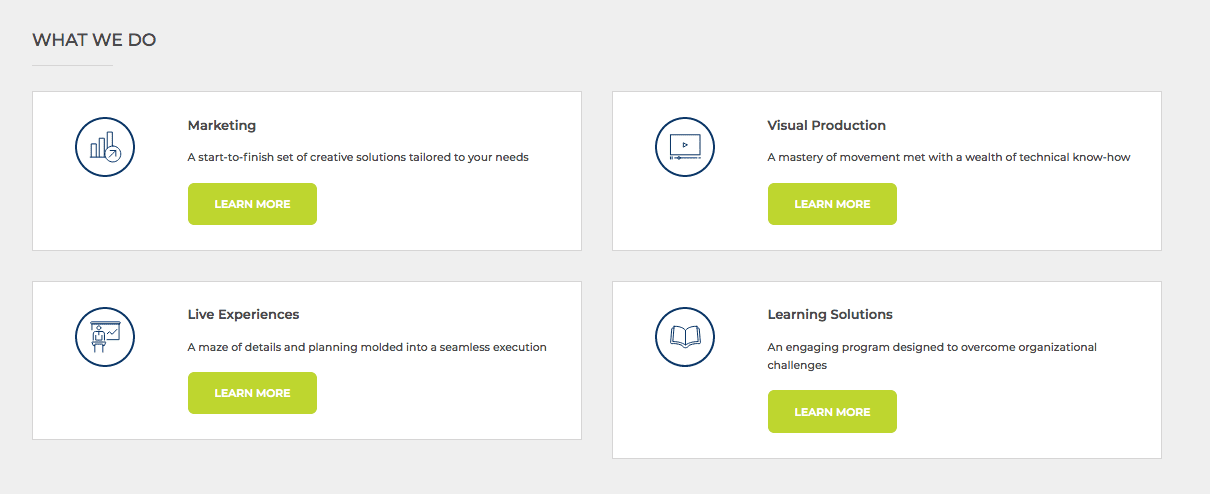This screenshot has height=494, width=1210.
Task: Click the Learning Solutions open book icon
Action: 685,336
